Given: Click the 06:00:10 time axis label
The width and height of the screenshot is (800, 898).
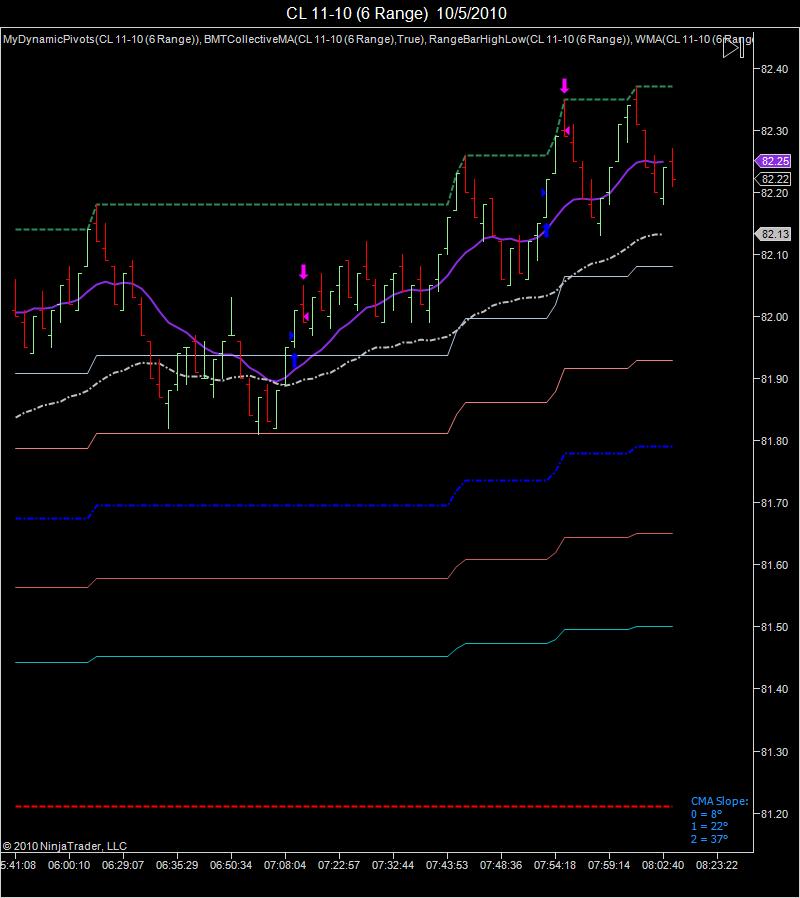Looking at the screenshot, I should click(x=69, y=865).
